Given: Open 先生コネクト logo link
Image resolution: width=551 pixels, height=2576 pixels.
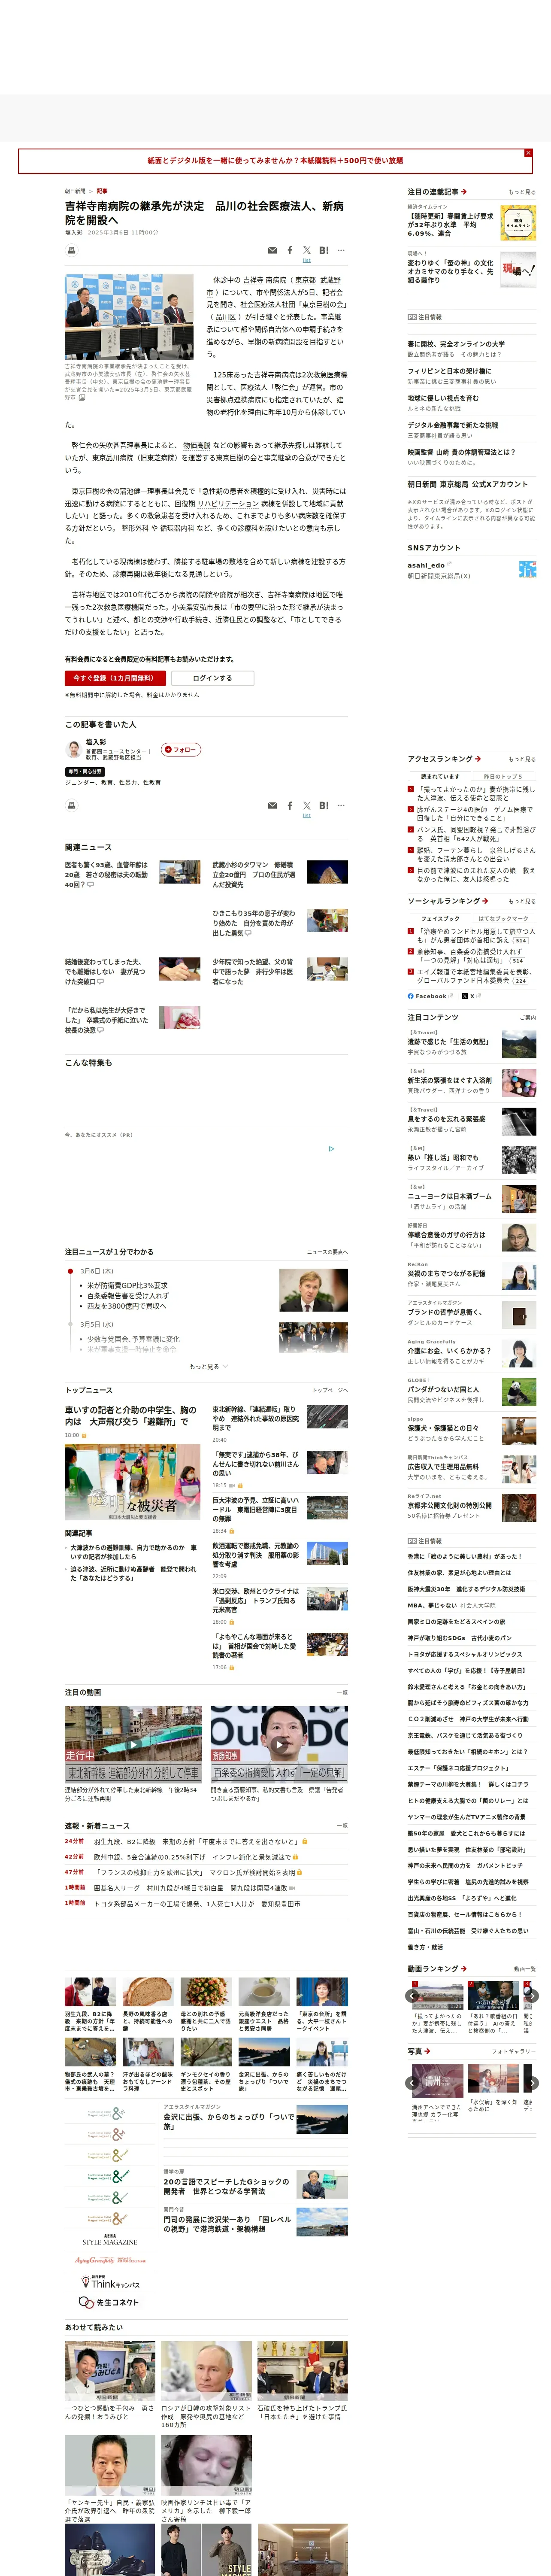Looking at the screenshot, I should 109,2302.
